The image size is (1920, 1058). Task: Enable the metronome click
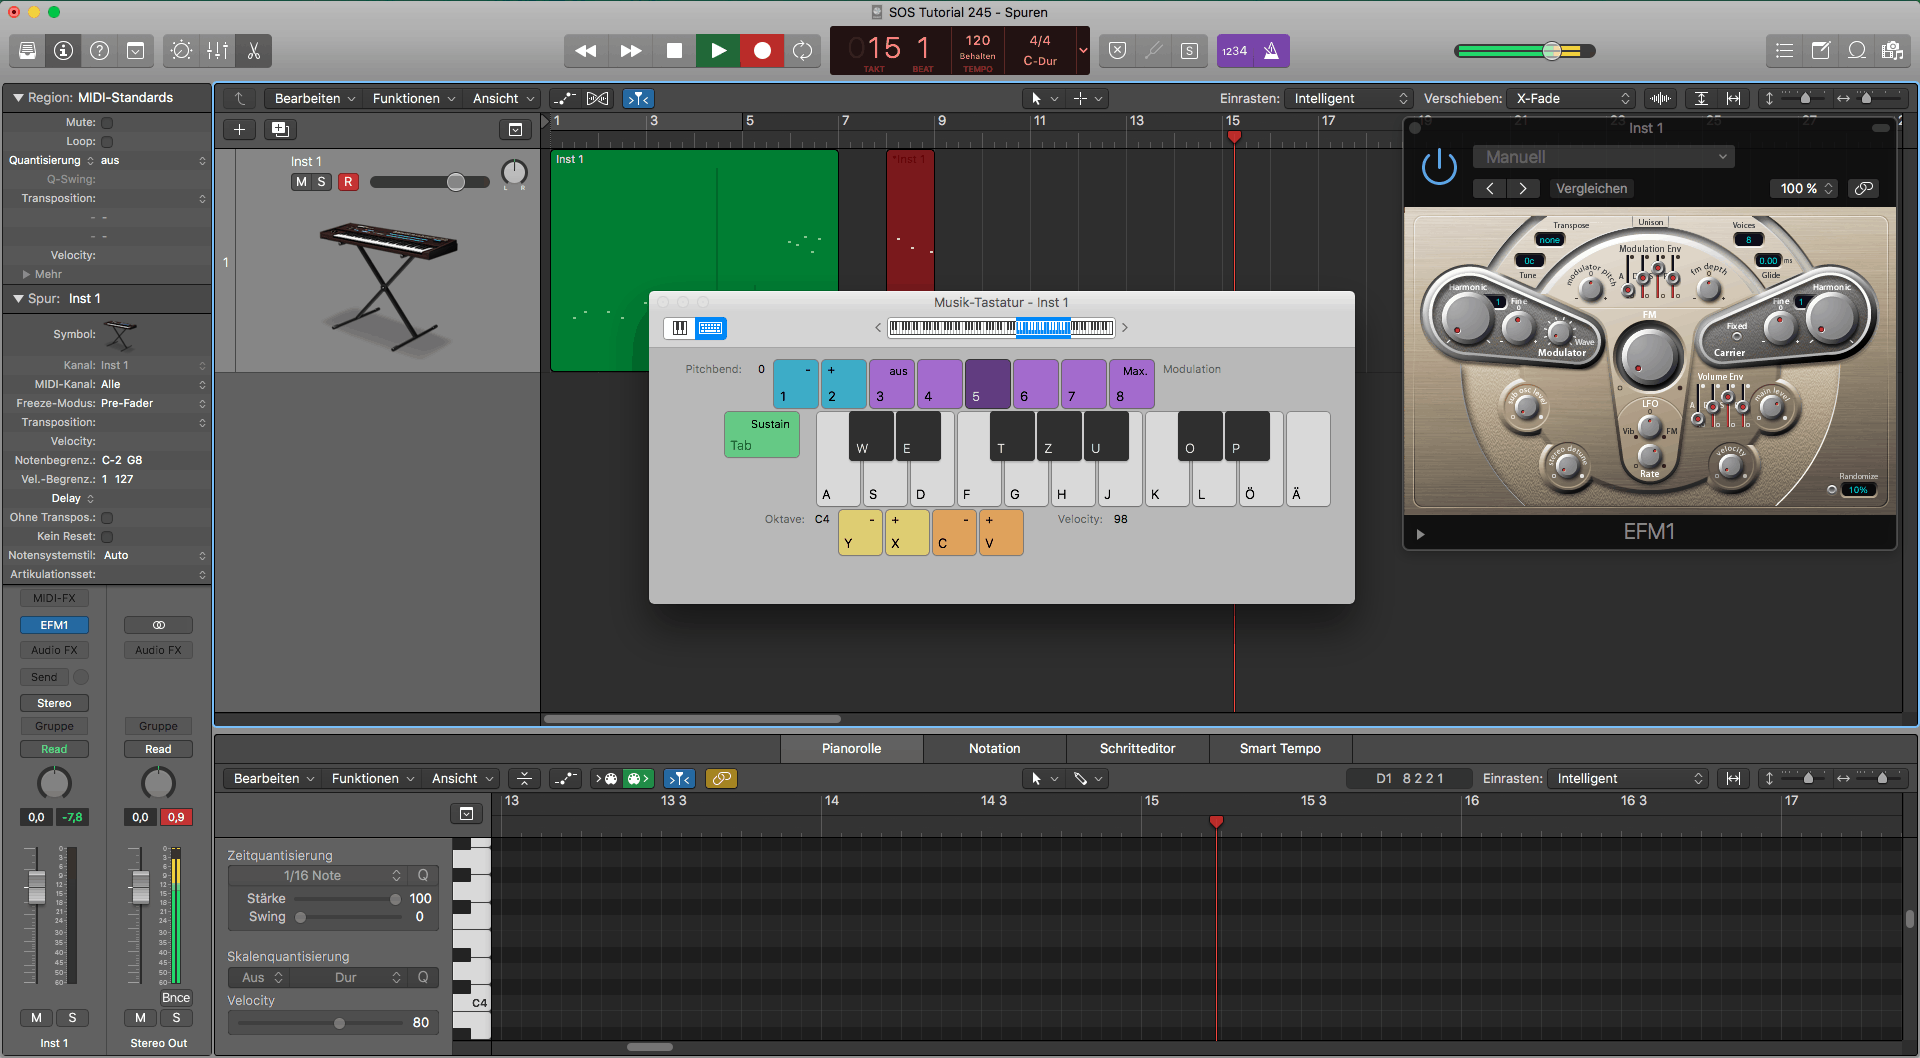tap(1271, 51)
